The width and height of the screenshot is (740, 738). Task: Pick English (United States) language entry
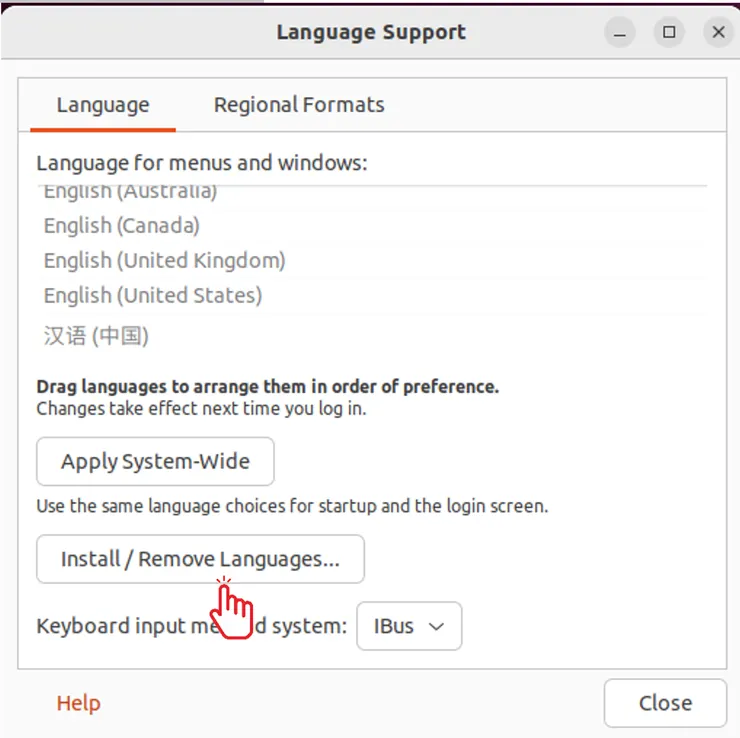click(x=153, y=296)
